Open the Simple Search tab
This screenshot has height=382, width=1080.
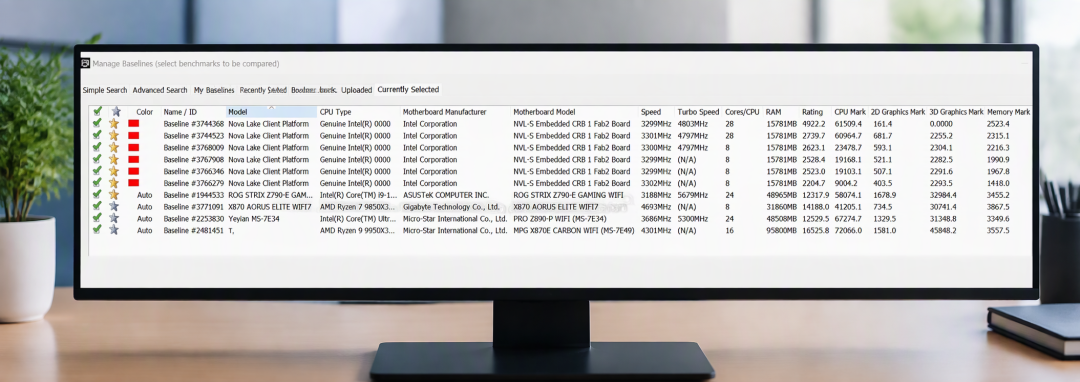[x=105, y=90]
